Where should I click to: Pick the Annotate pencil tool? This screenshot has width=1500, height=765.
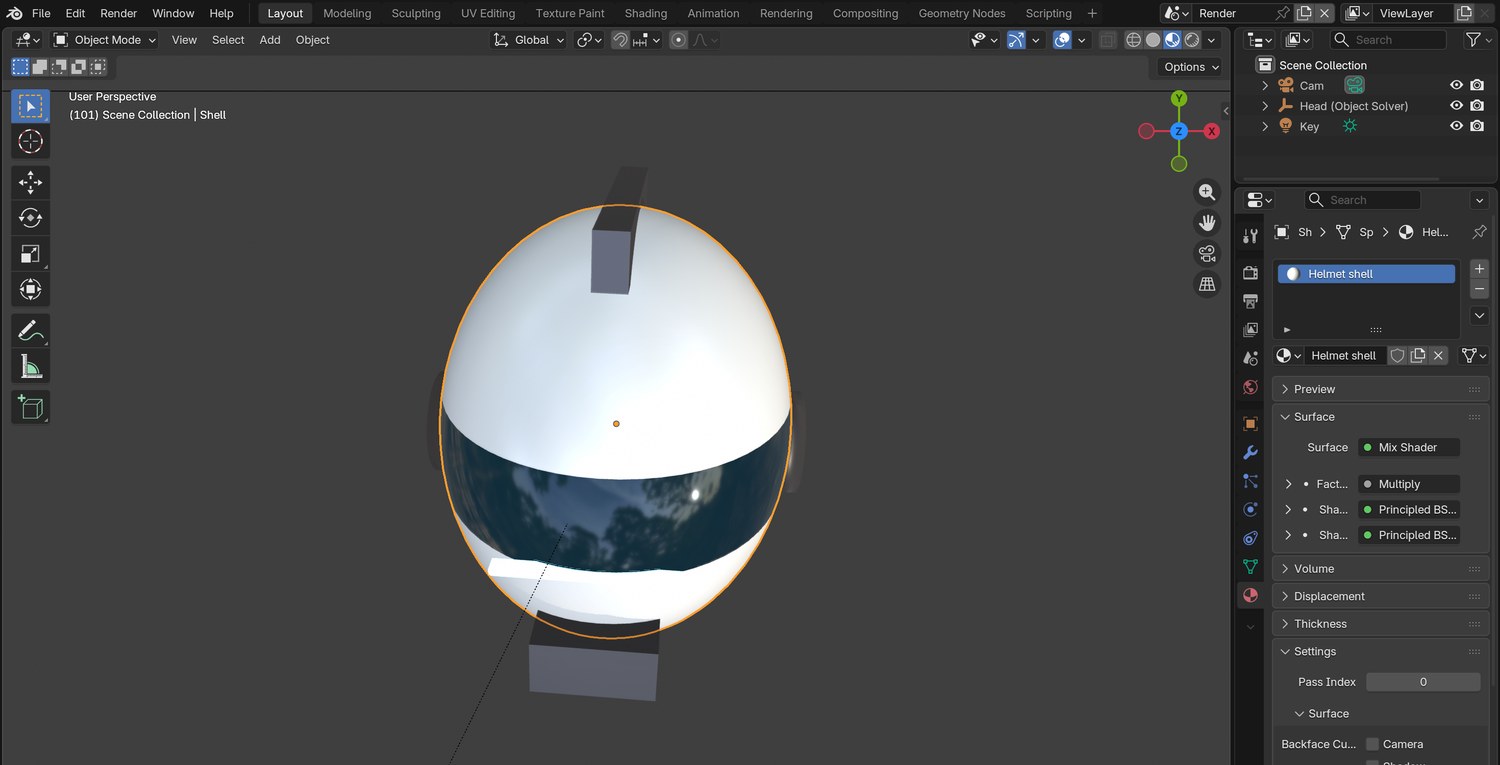(x=30, y=331)
